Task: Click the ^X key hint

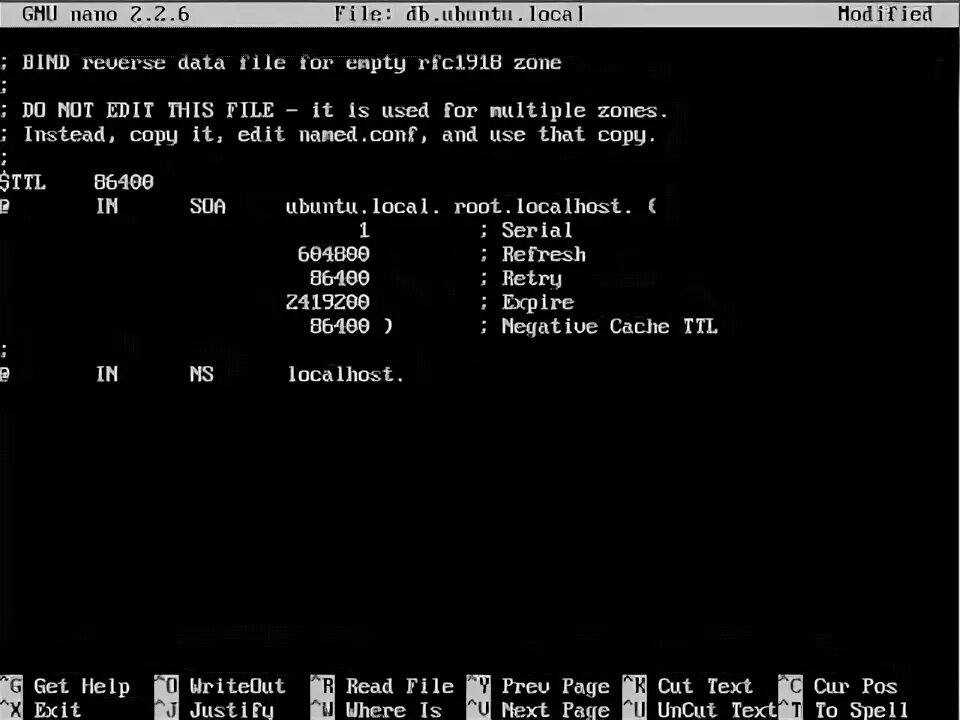Action: click(x=11, y=710)
